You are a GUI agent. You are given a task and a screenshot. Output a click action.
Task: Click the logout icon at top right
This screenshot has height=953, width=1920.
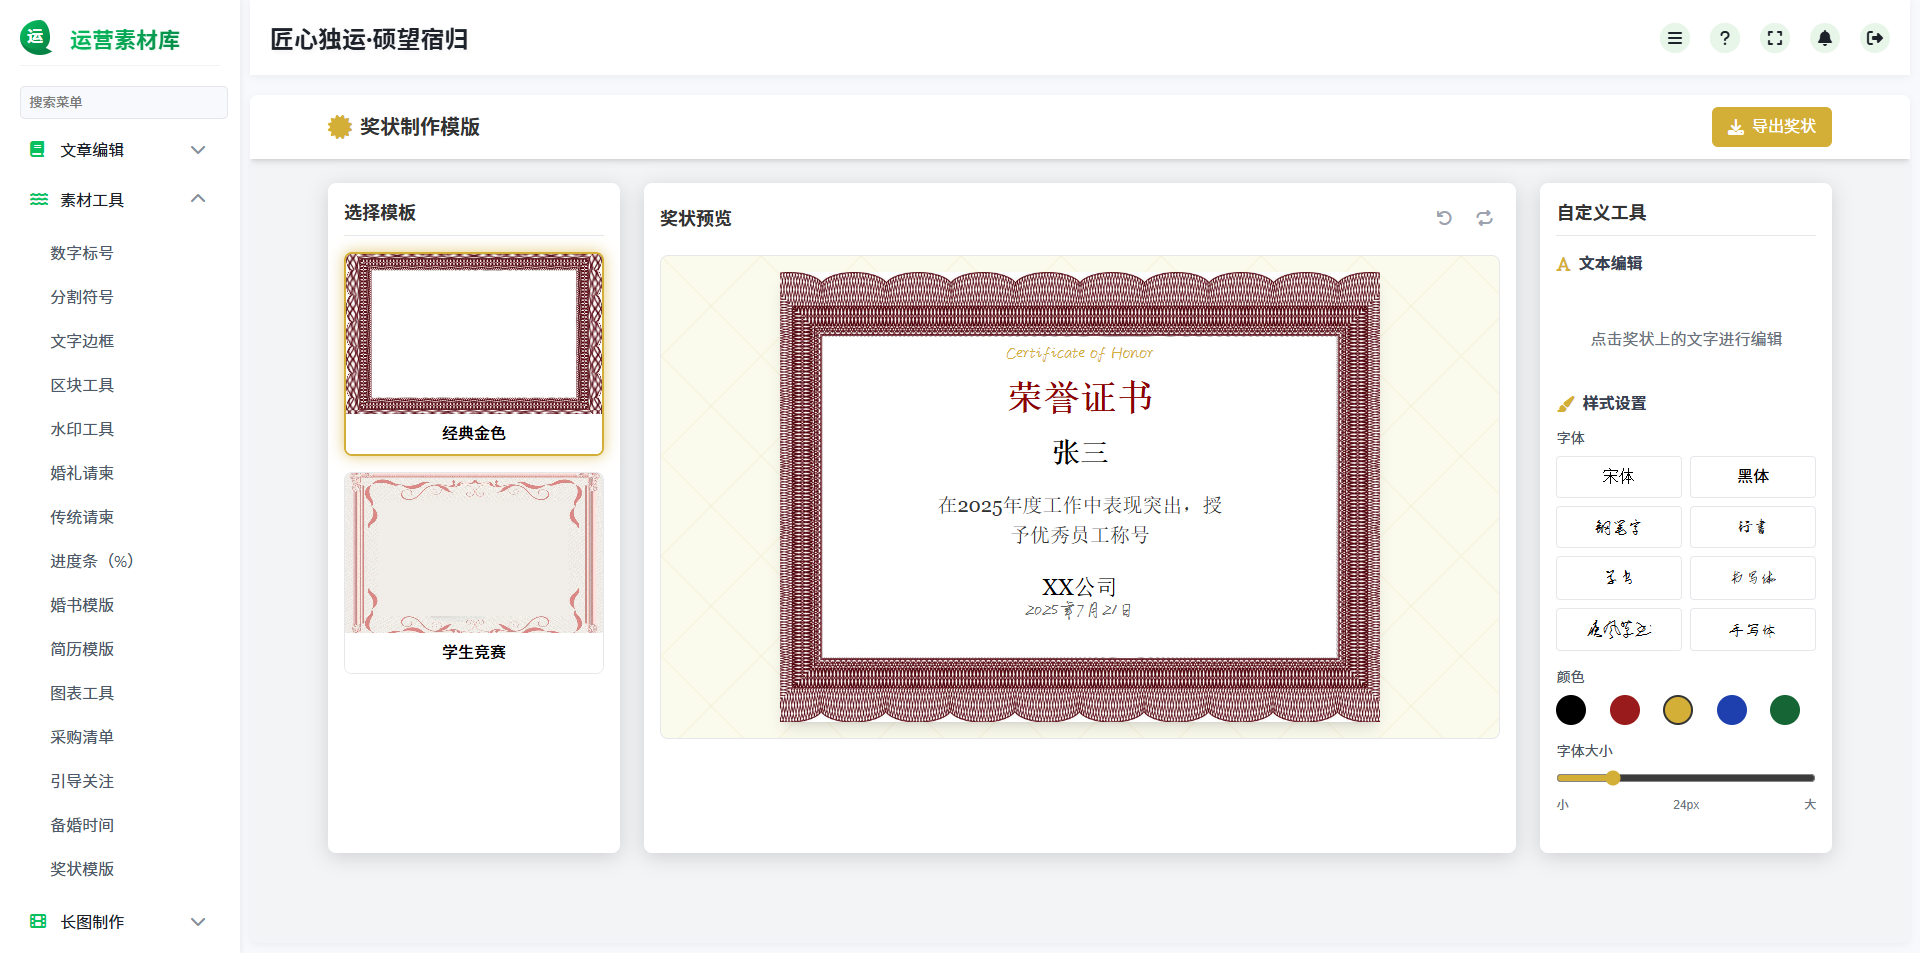(x=1875, y=38)
